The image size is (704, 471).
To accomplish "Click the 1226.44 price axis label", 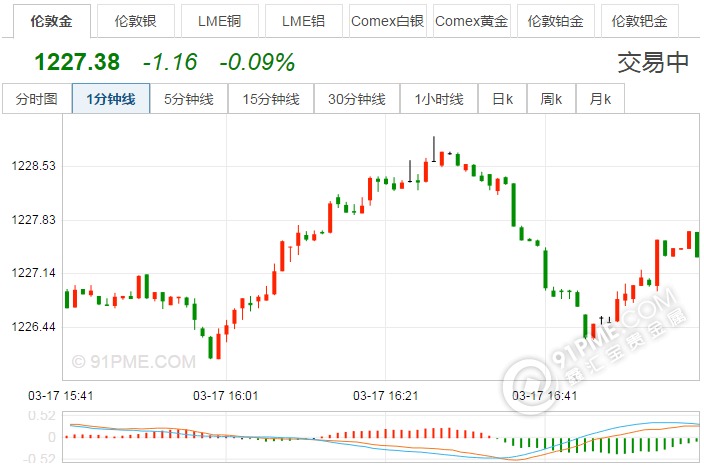I will tap(34, 326).
